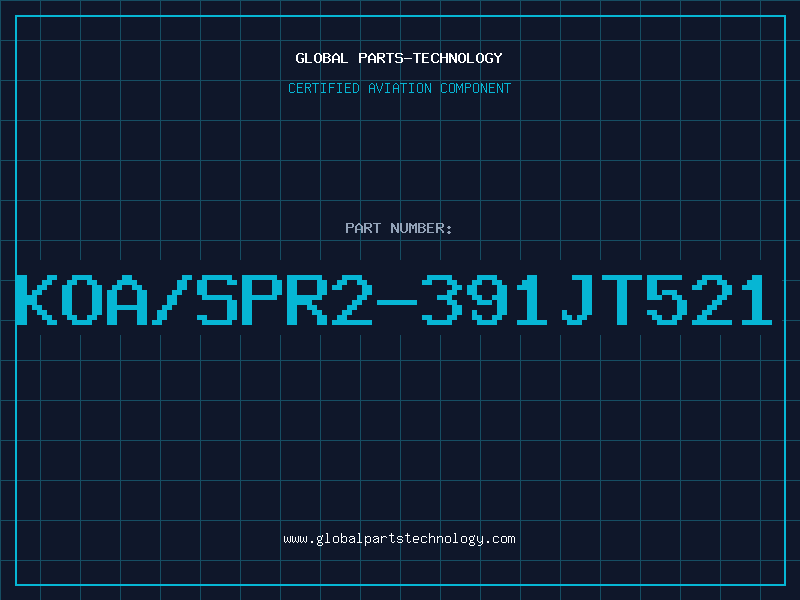
Task: Select the word AVIATION in the subtitle
Action: [x=399, y=88]
